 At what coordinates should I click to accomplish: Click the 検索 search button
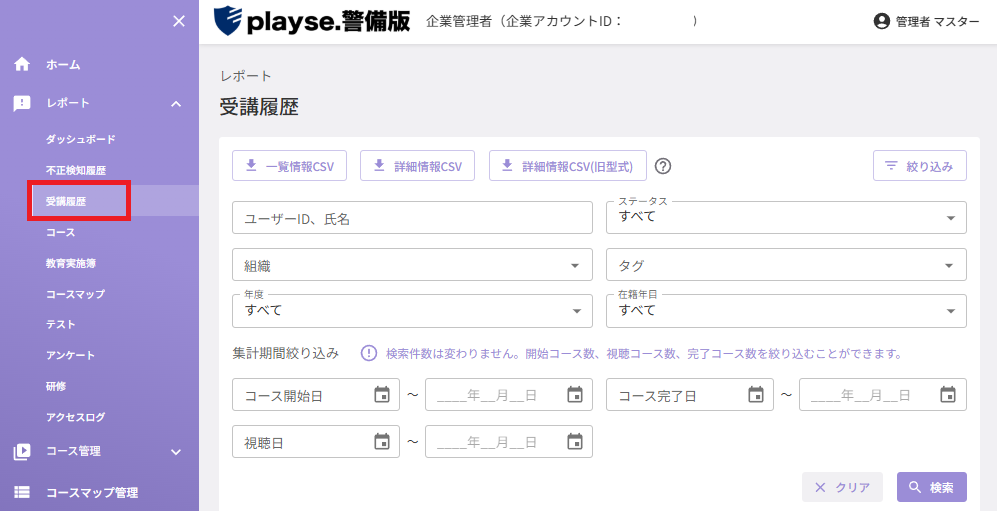932,487
